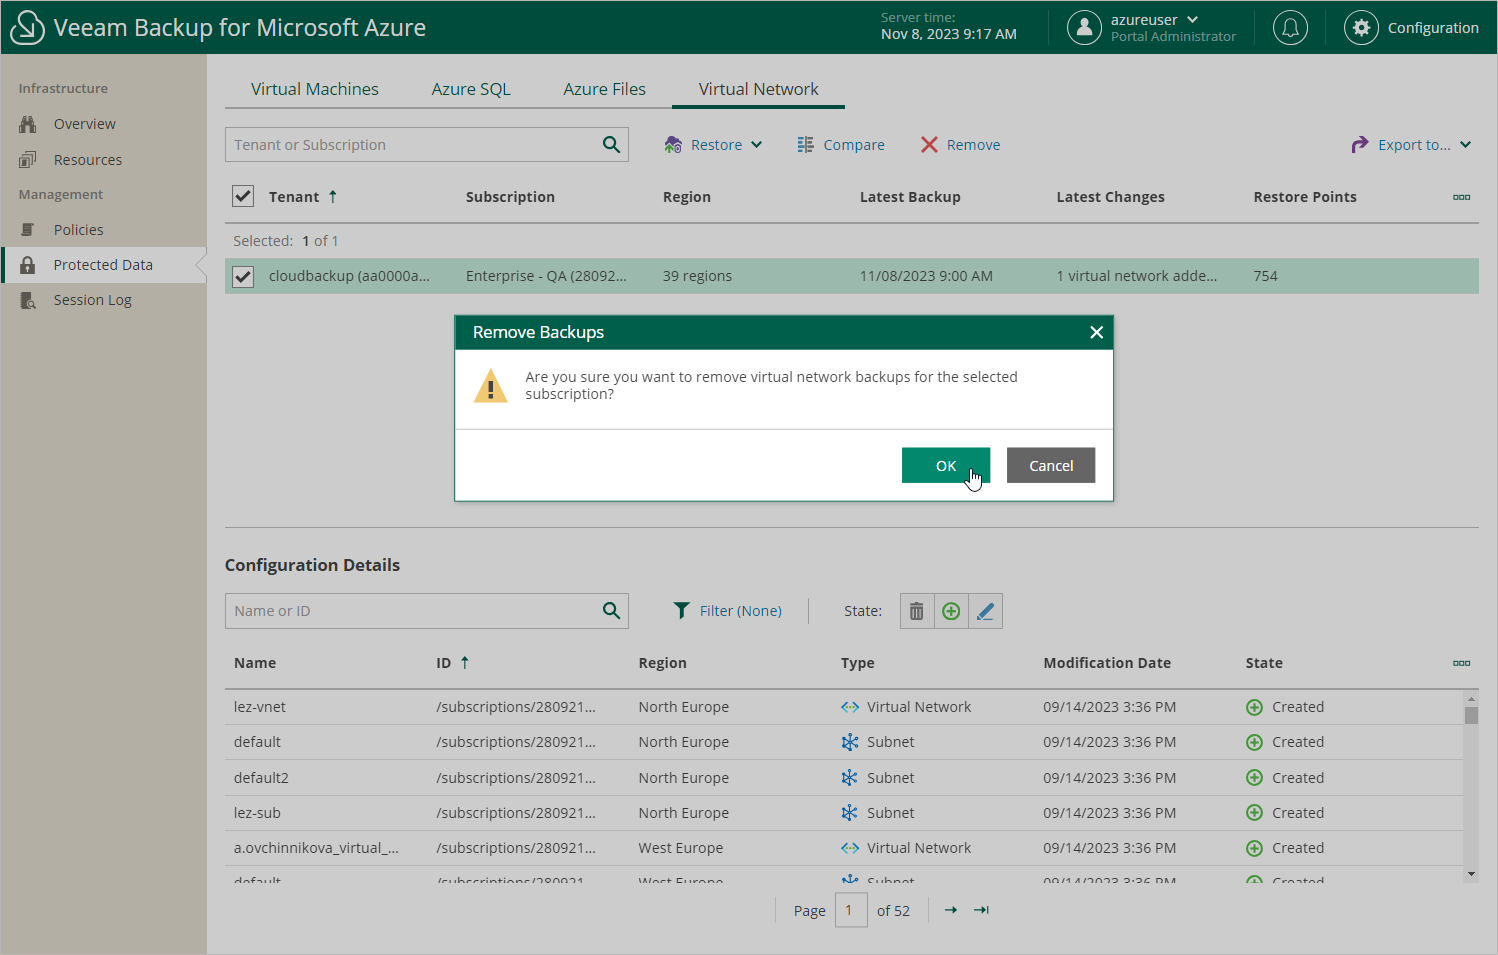
Task: Switch to the Virtual Machines tab
Action: [314, 89]
